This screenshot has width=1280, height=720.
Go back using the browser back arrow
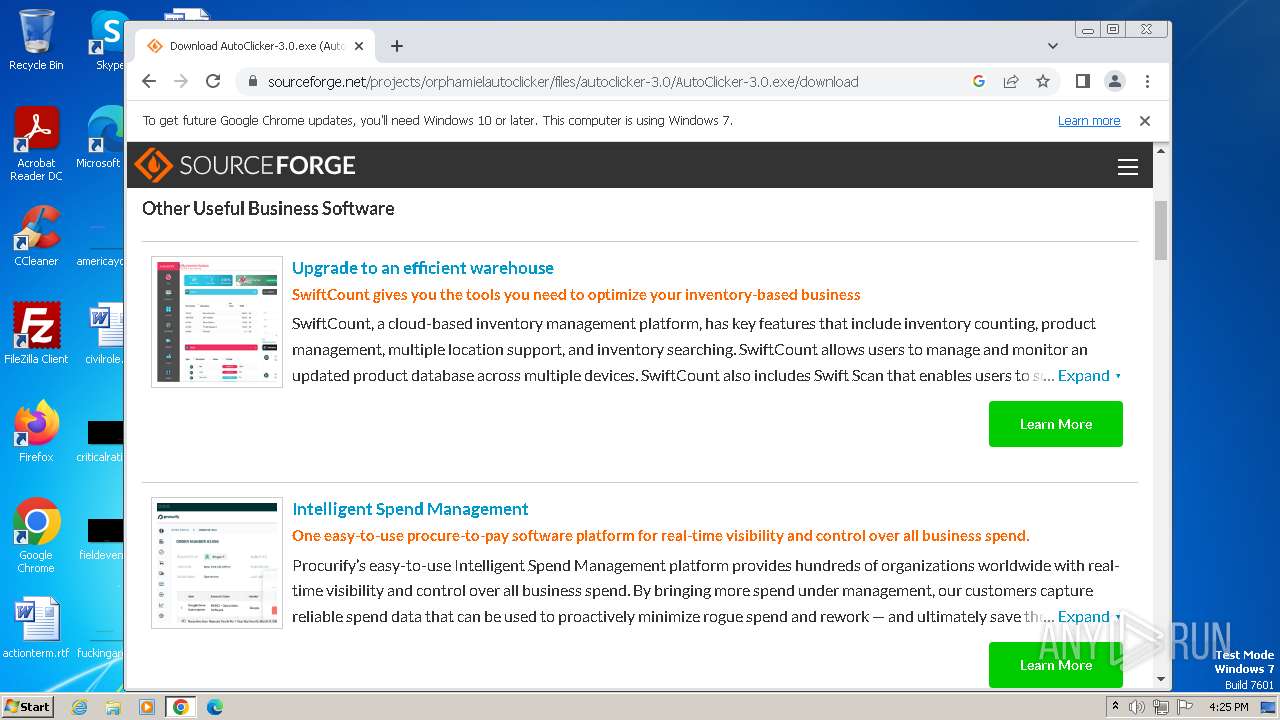pyautogui.click(x=149, y=81)
